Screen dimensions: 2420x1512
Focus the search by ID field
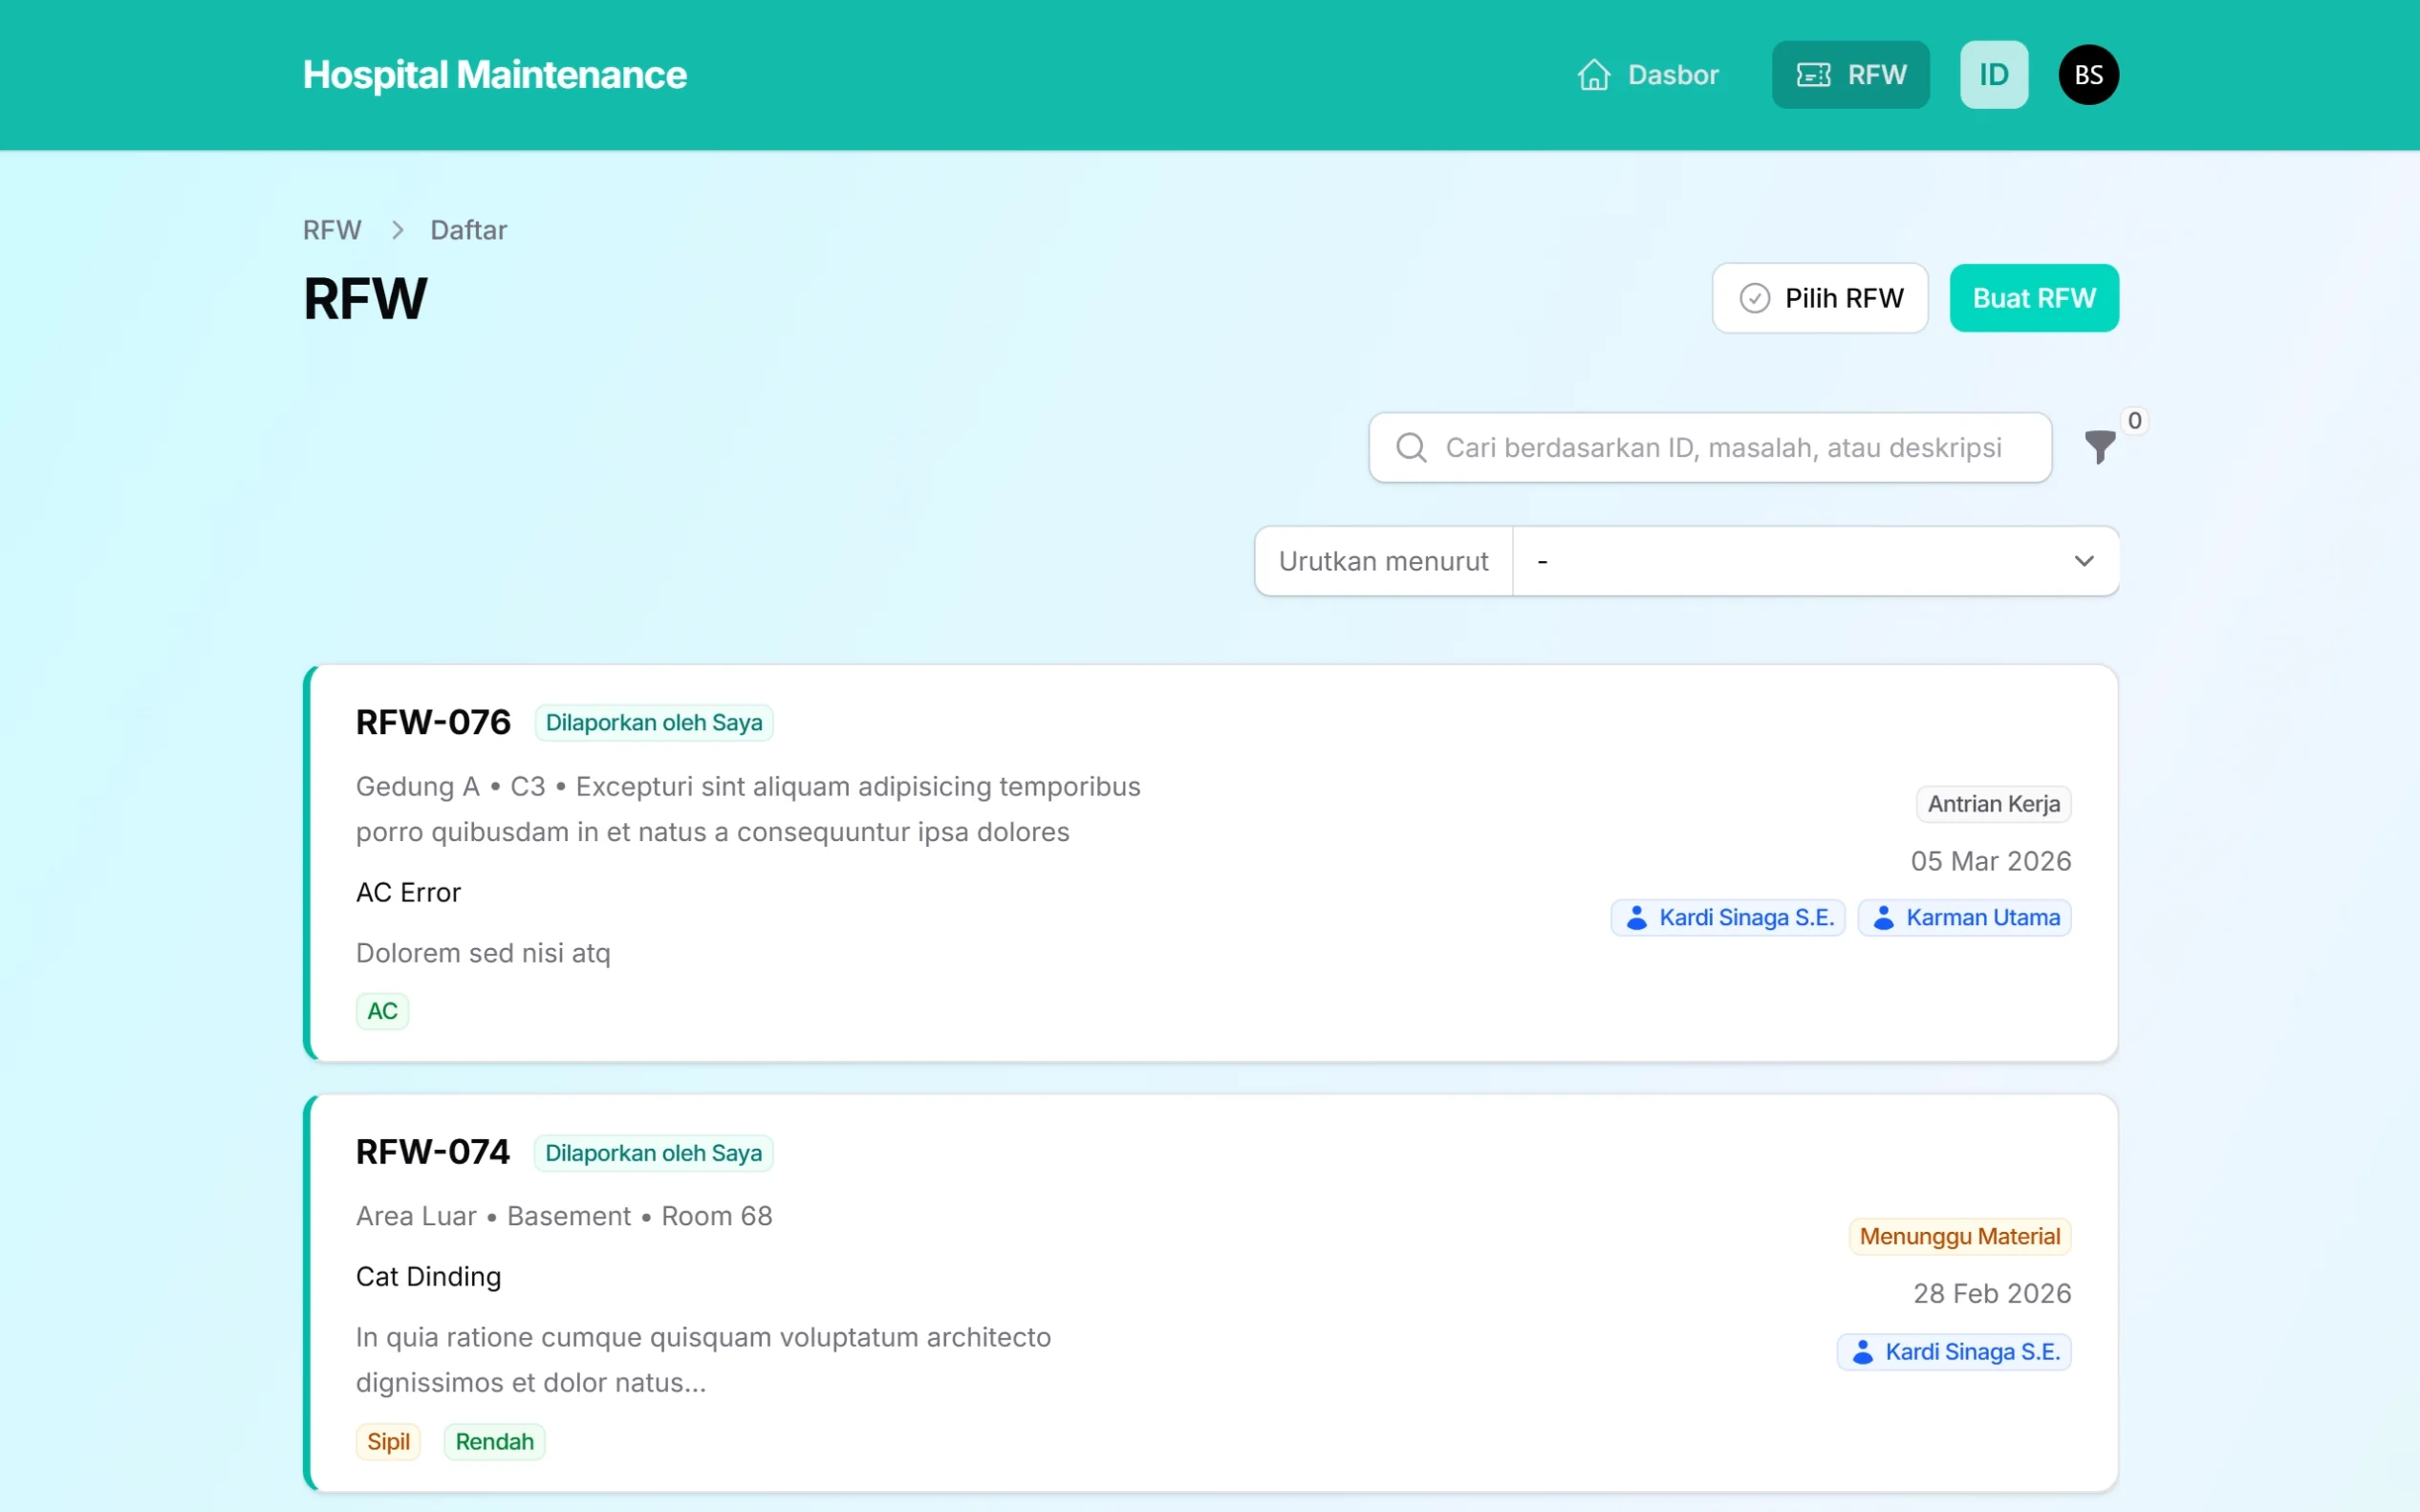coord(1722,447)
